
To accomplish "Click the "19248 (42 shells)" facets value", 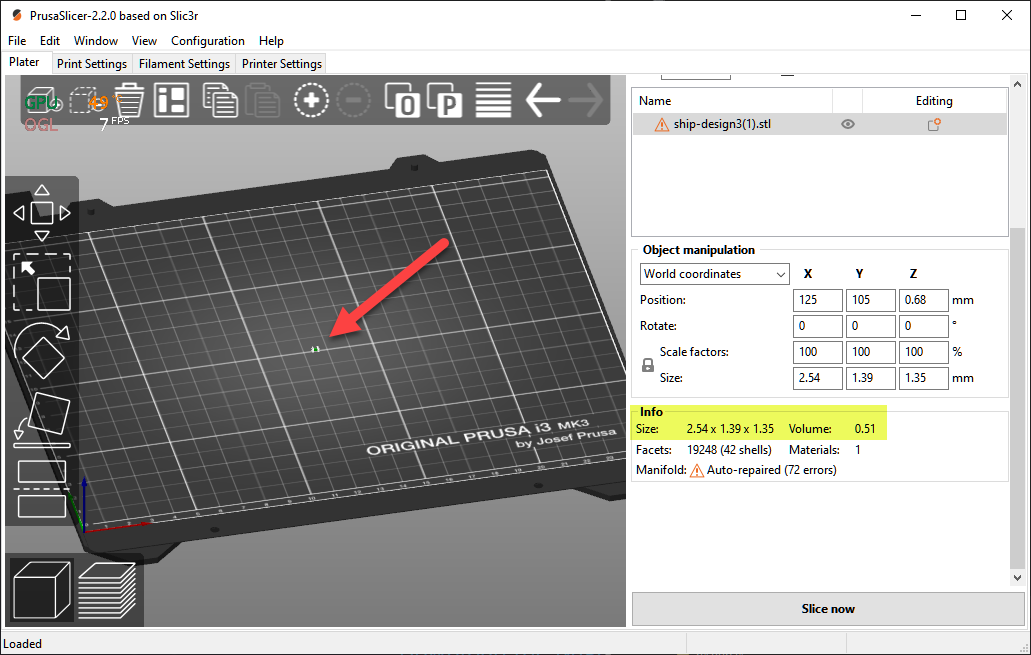I will [729, 450].
